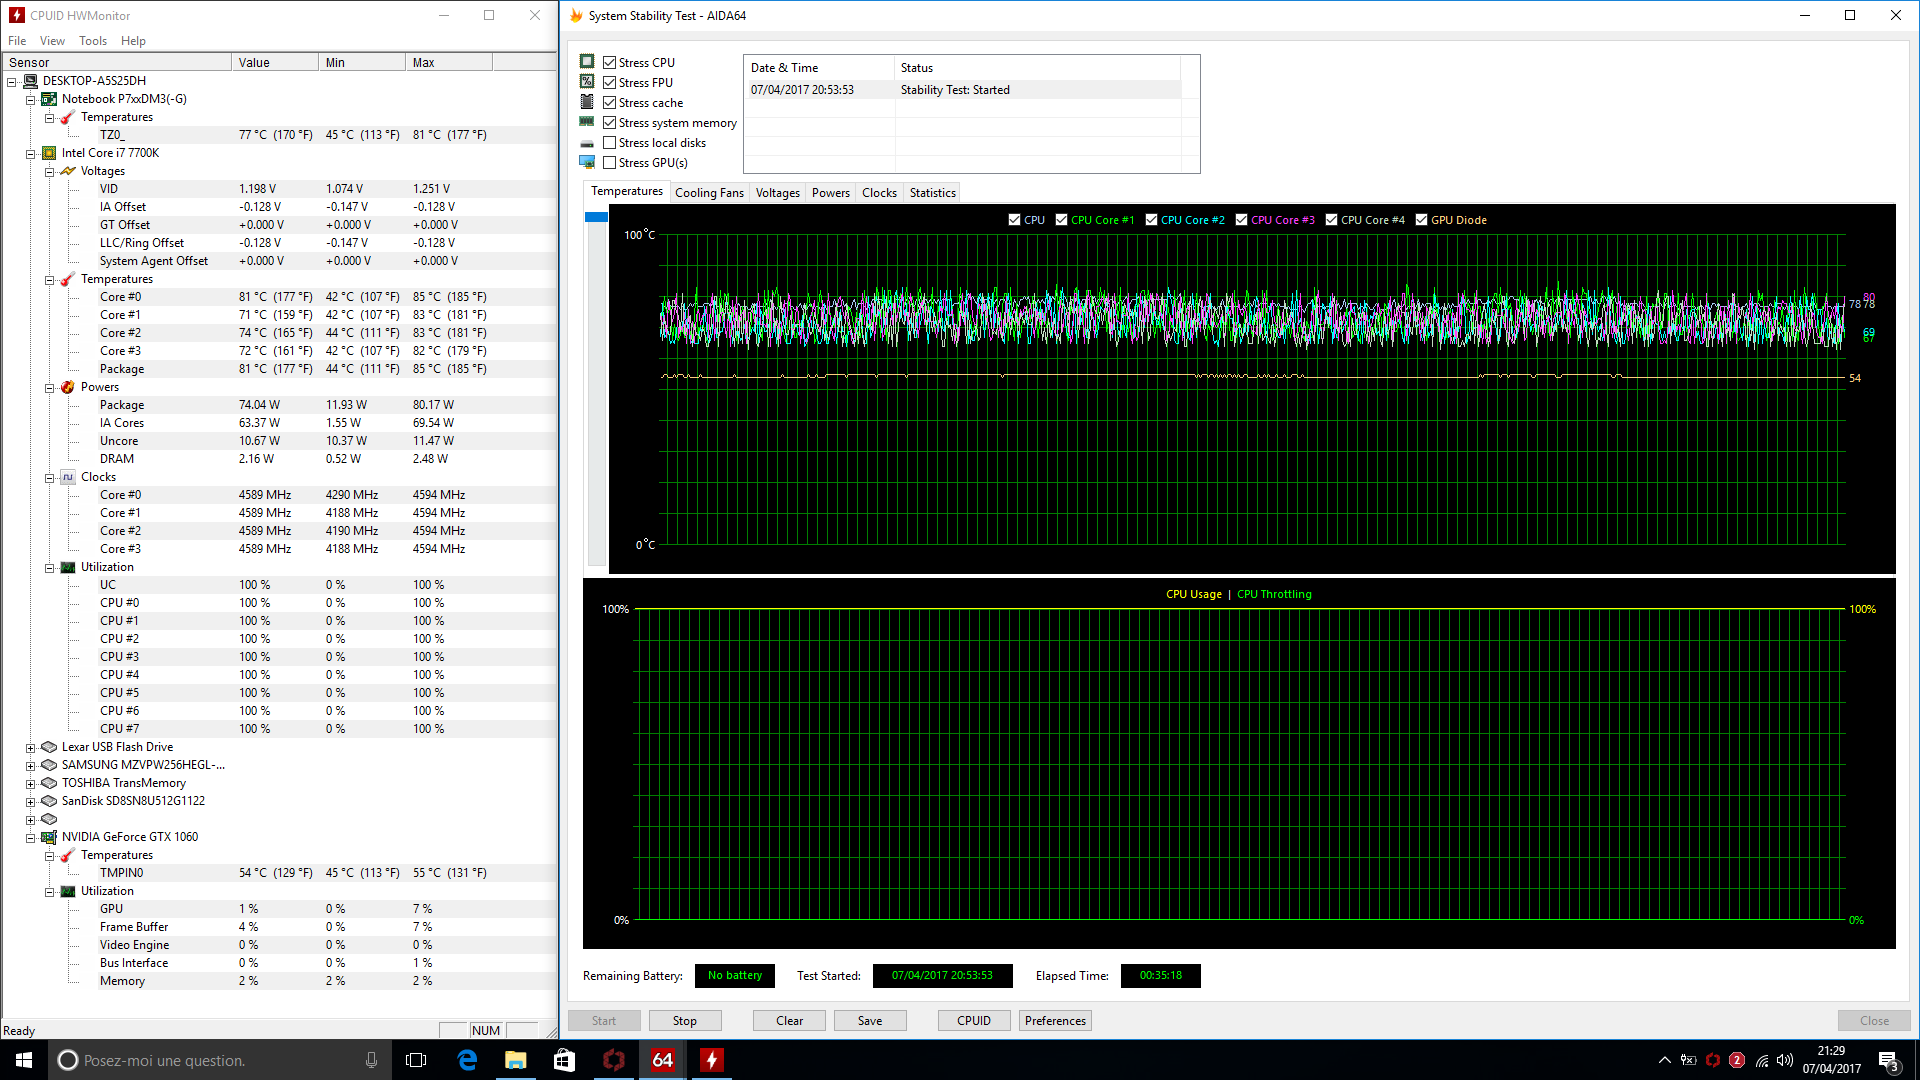The width and height of the screenshot is (1920, 1080).
Task: Expand the SanDisk SD8SN8U512G1122 node
Action: coord(30,802)
